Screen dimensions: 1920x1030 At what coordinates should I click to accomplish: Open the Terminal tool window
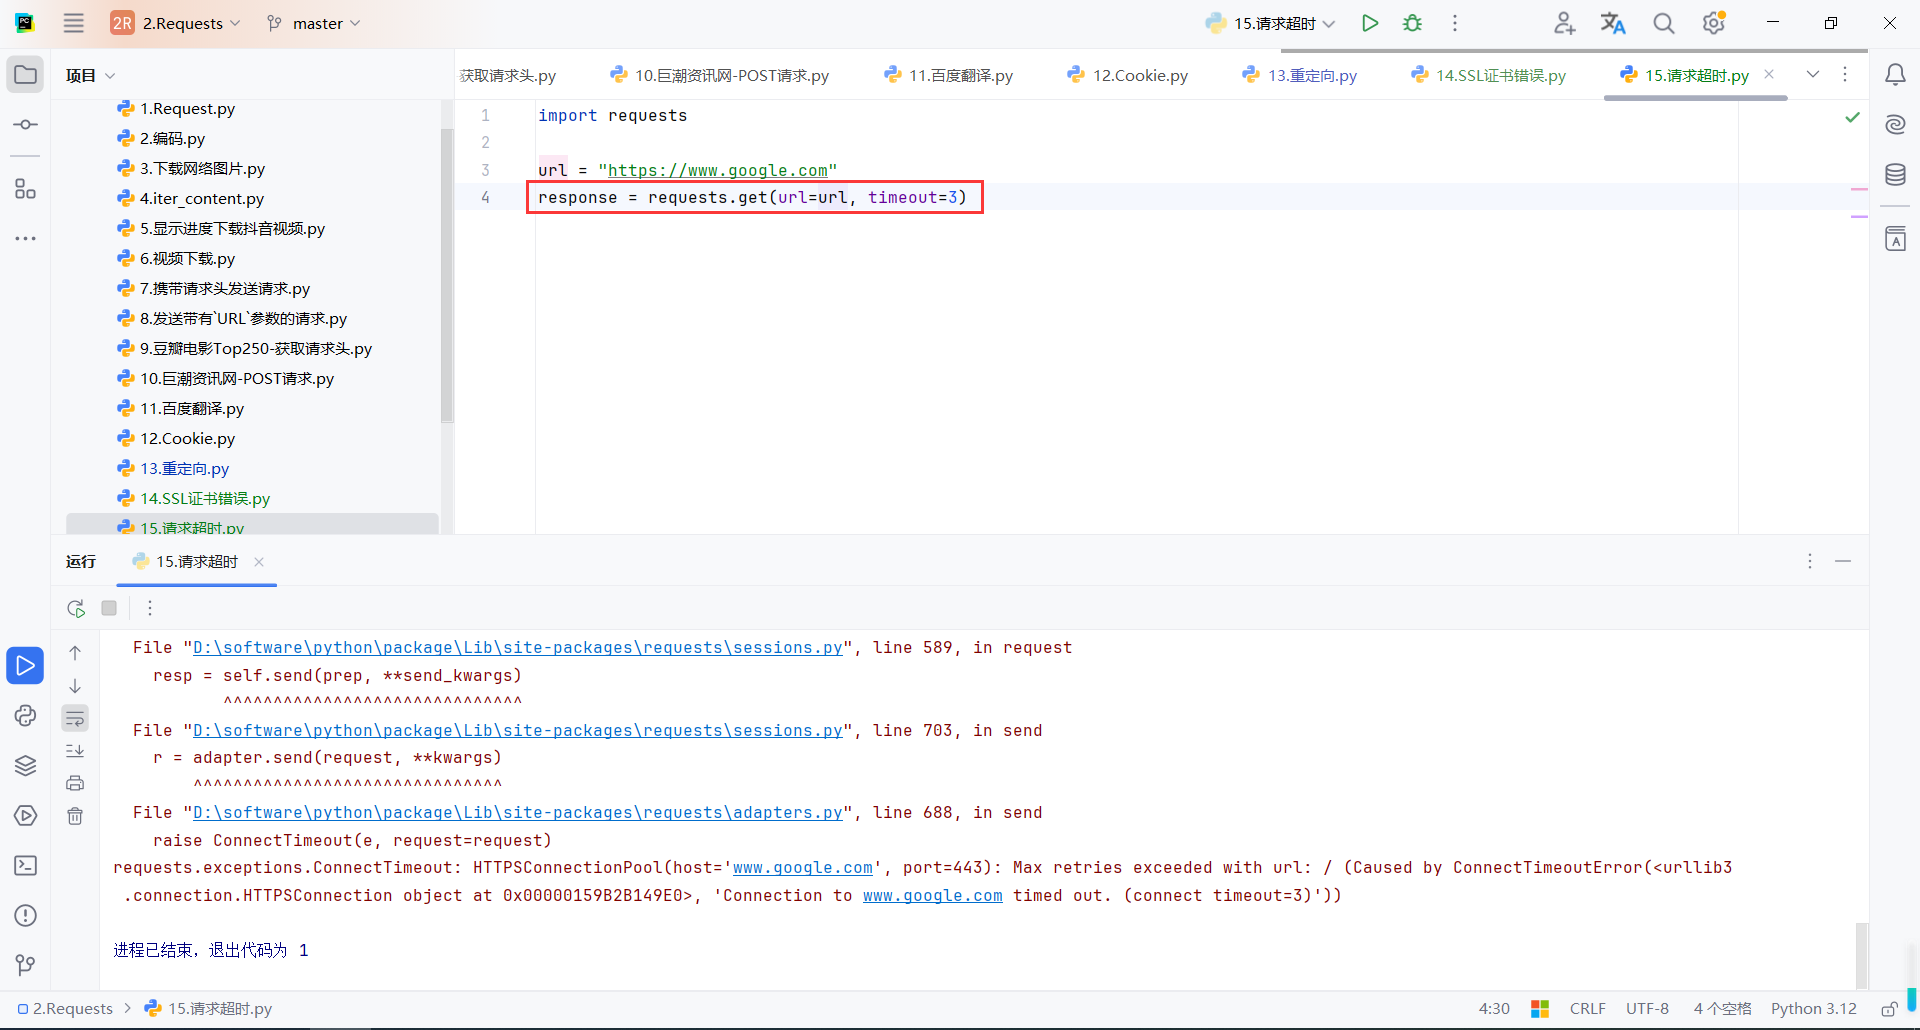click(x=25, y=866)
